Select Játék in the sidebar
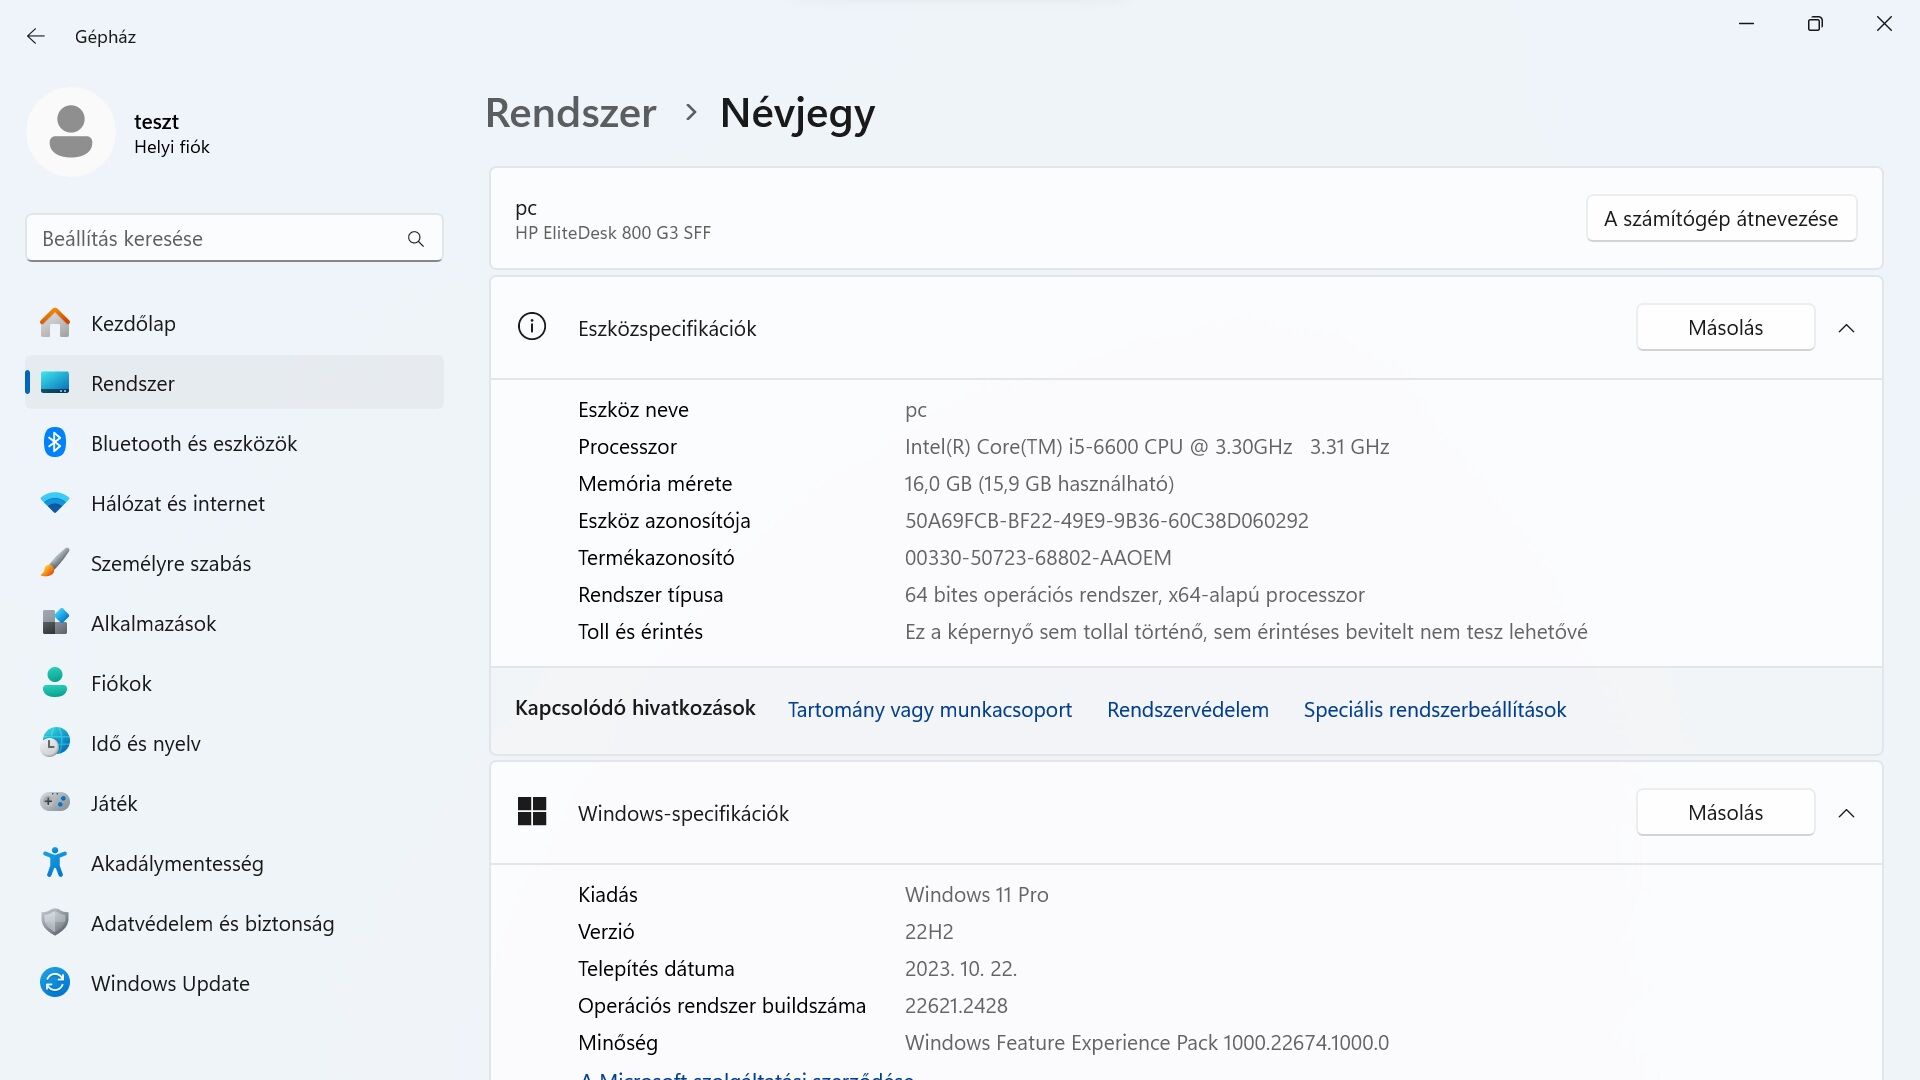 234,803
